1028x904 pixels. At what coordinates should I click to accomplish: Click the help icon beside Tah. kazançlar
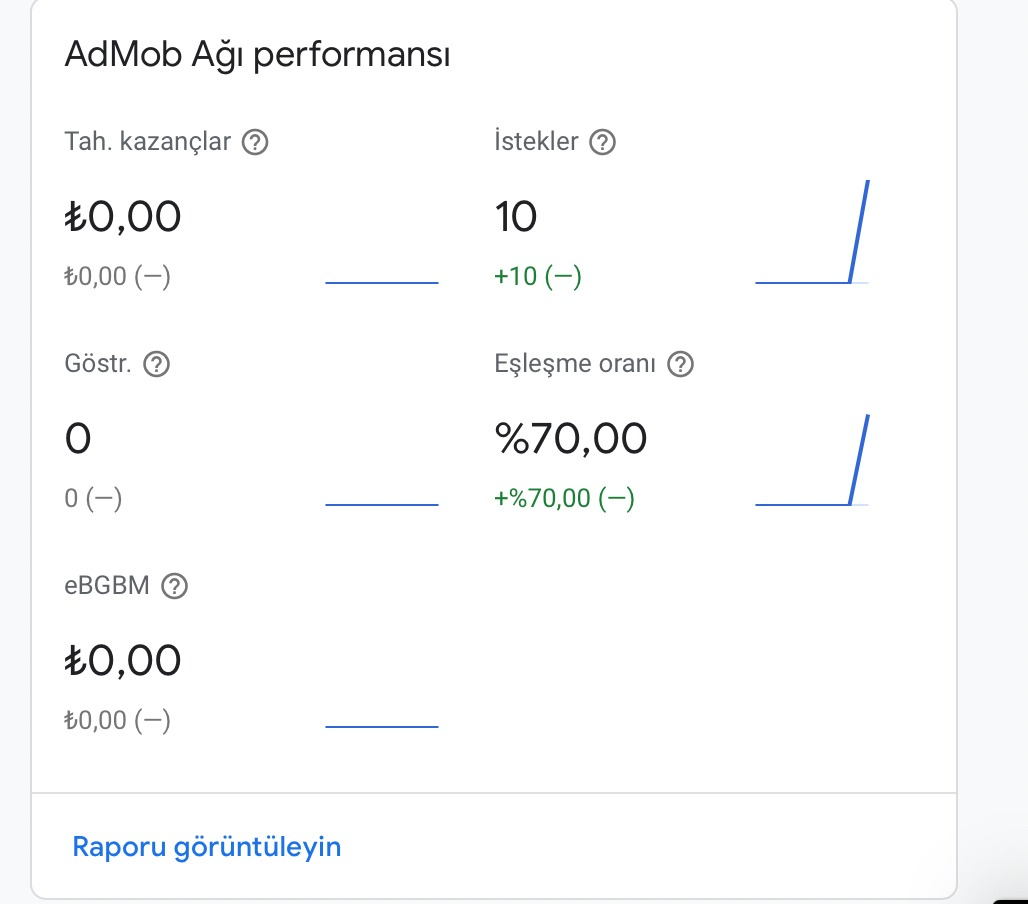256,142
